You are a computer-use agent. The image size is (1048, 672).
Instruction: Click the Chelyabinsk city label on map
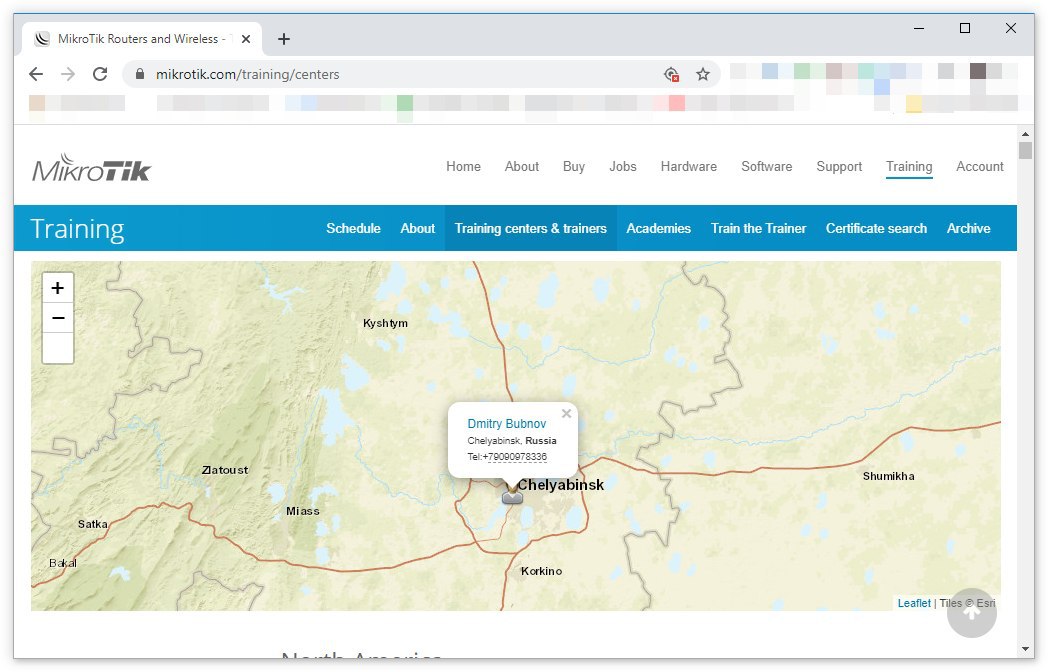pos(561,485)
